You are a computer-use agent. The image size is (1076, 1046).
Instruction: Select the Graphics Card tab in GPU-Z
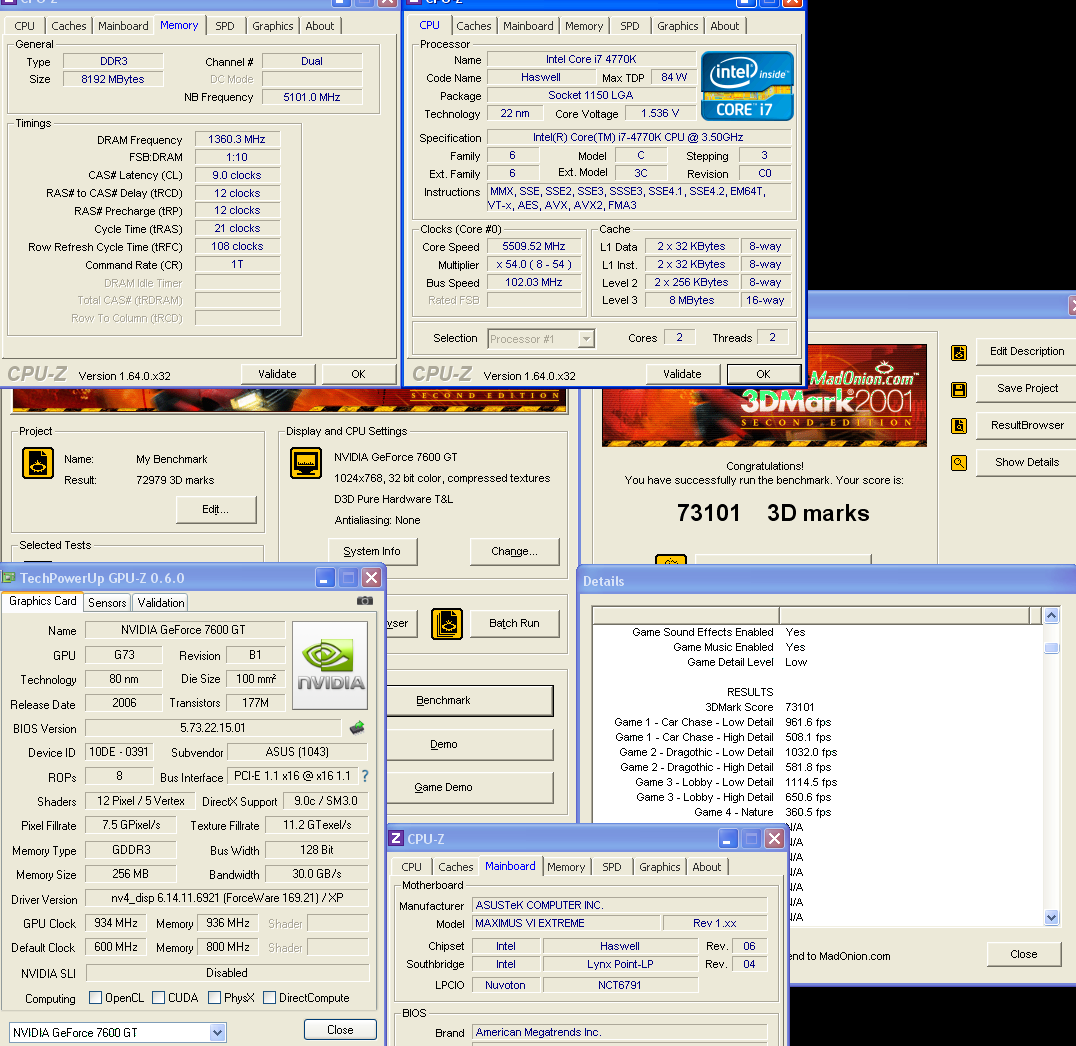click(x=43, y=601)
